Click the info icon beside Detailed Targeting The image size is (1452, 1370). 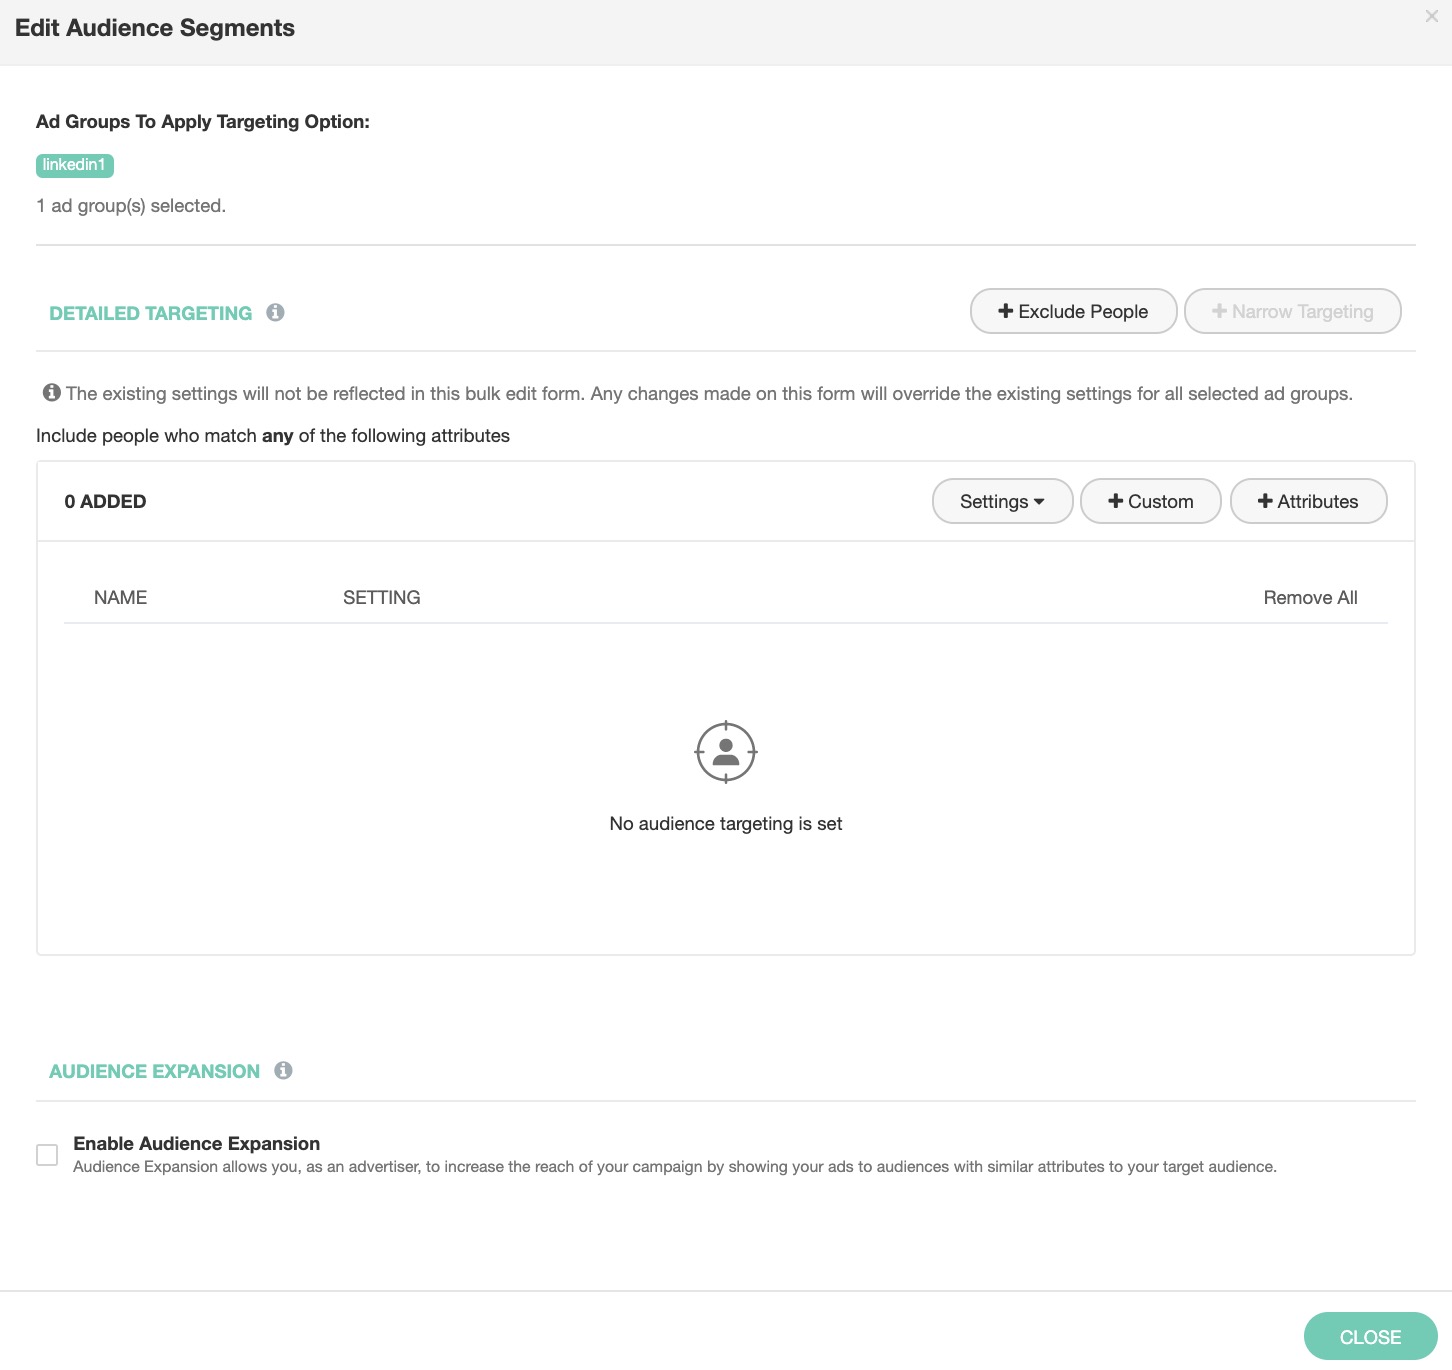click(275, 313)
